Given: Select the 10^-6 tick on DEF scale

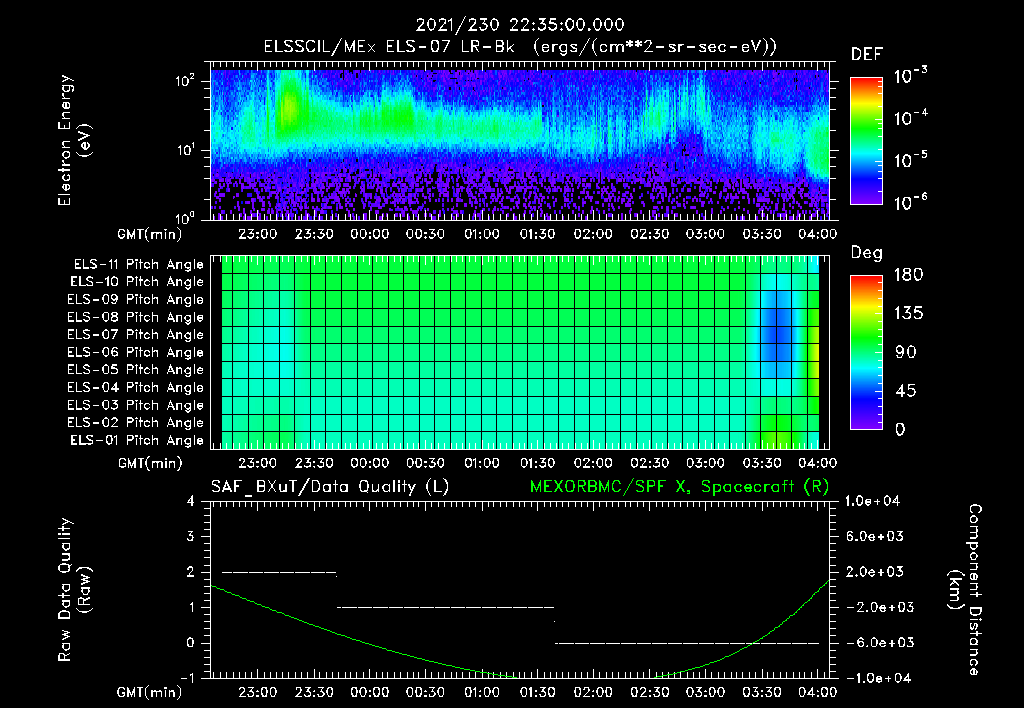Looking at the screenshot, I should pos(910,202).
